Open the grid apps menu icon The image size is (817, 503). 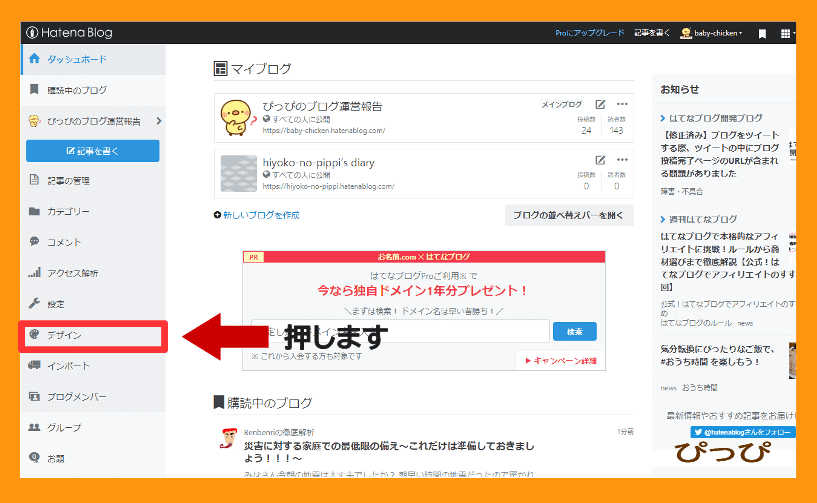click(x=785, y=33)
